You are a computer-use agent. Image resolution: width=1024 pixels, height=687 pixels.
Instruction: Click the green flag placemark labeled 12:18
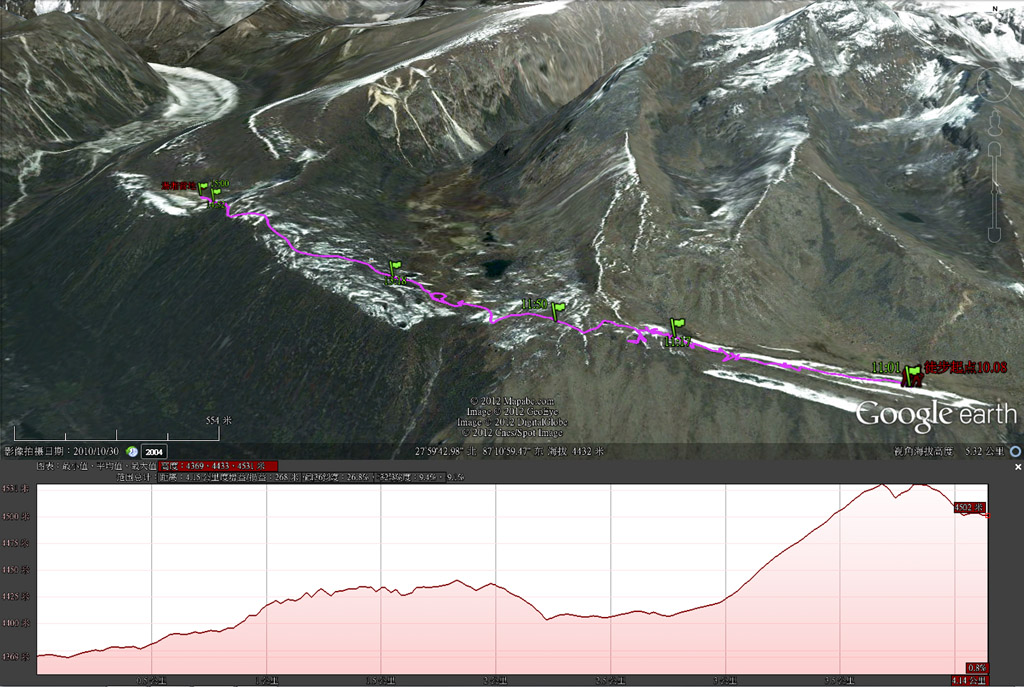click(394, 270)
